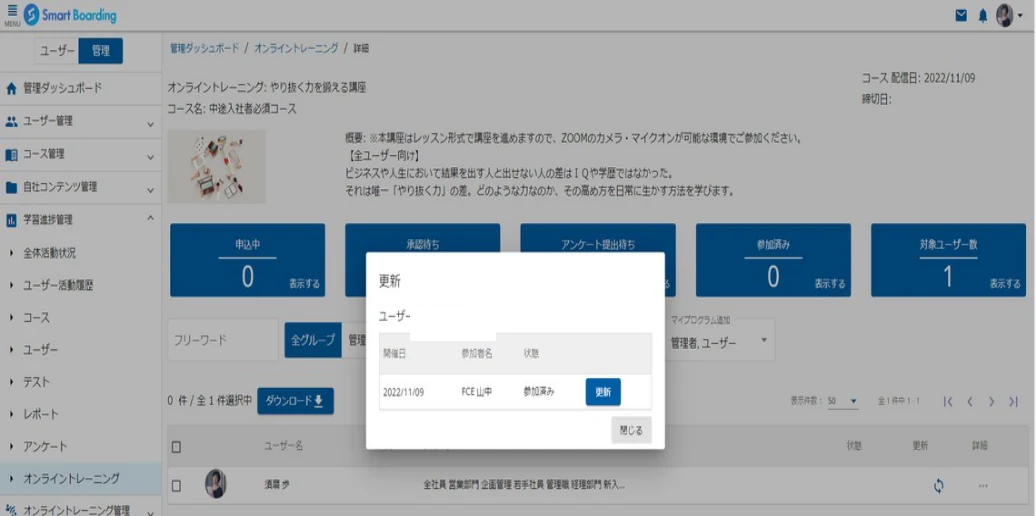Viewport: 1036px width, 516px height.
Task: Open the three-dot details for 須藤 歩
Action: 983,486
